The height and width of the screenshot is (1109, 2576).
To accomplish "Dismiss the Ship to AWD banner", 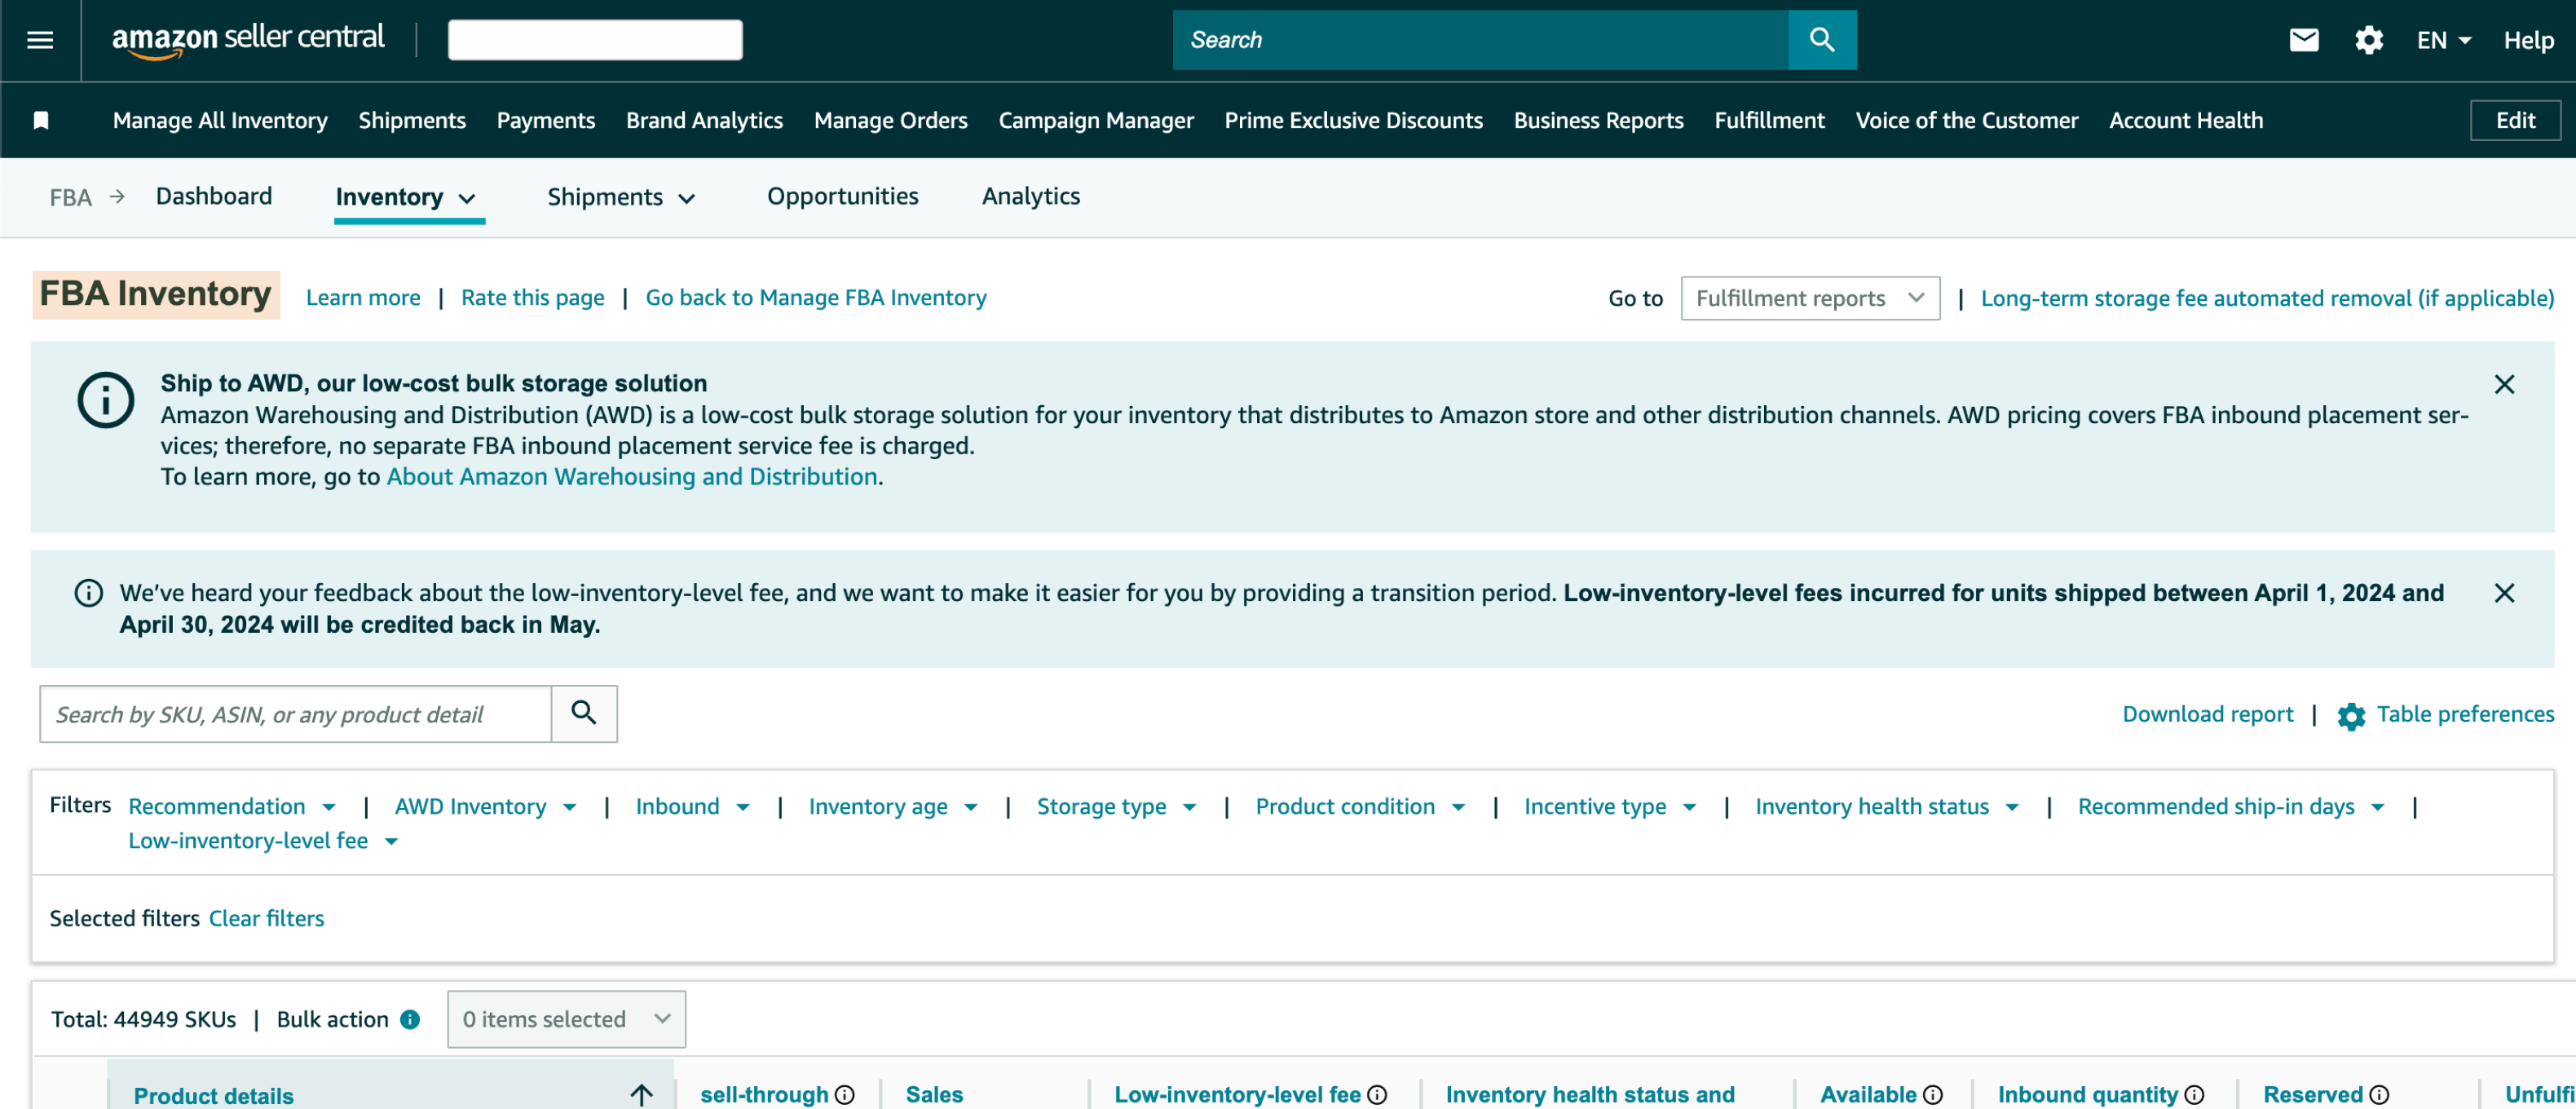I will pos(2504,384).
